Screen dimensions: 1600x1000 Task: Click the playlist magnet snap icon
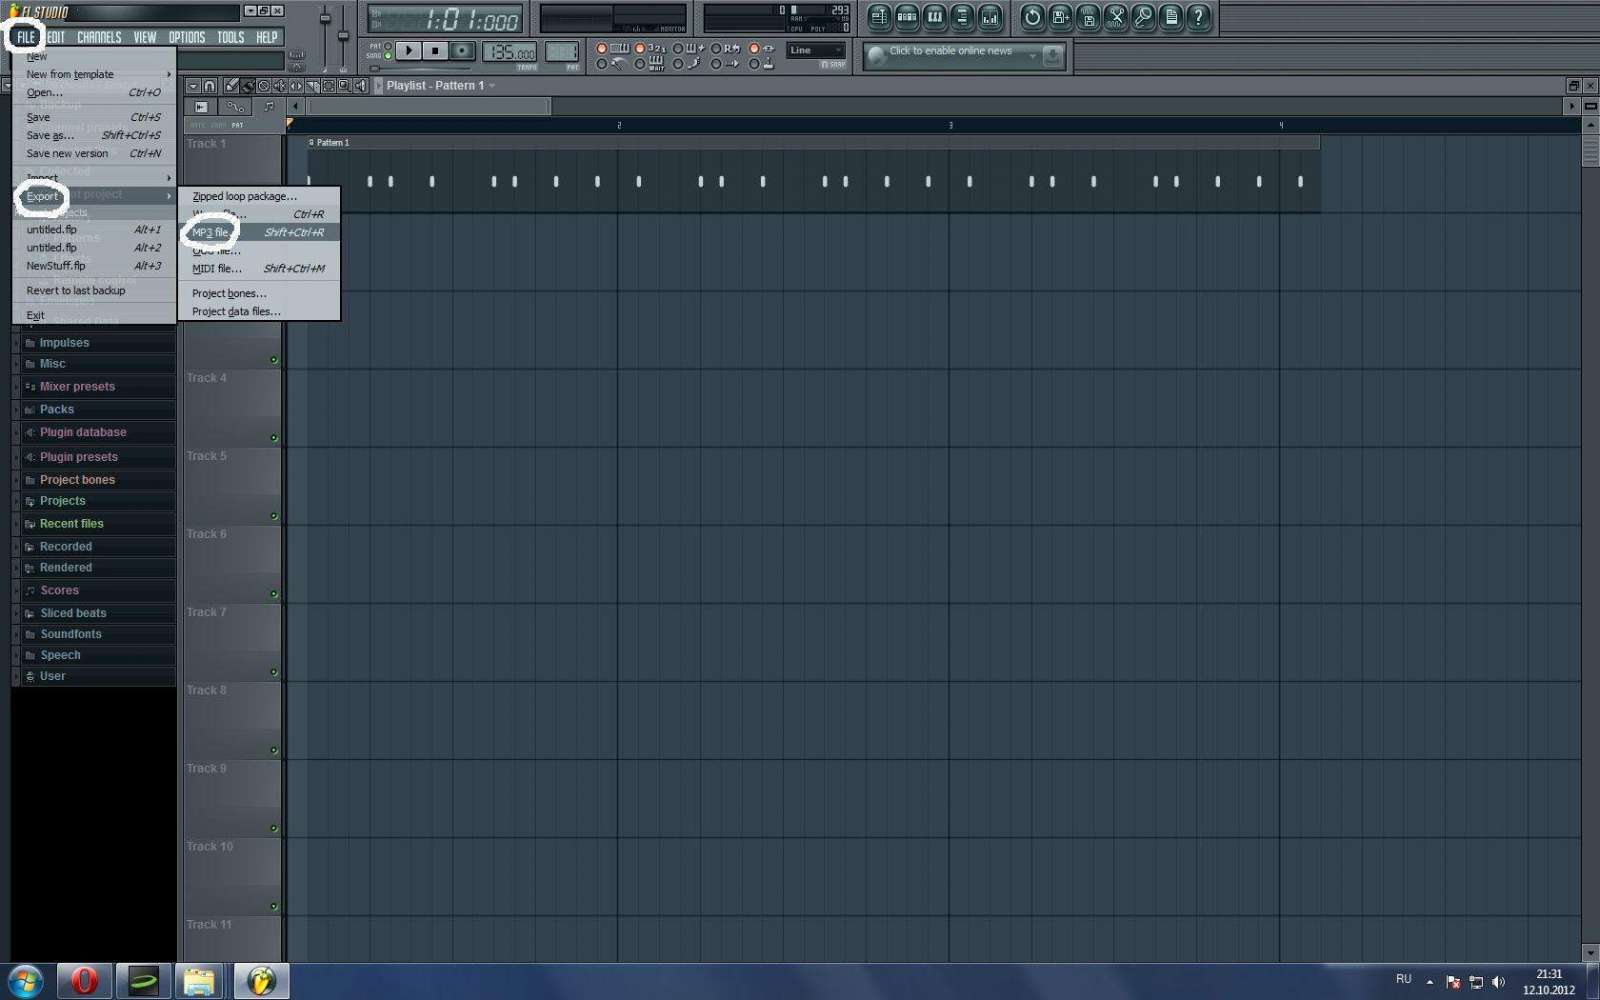click(210, 86)
